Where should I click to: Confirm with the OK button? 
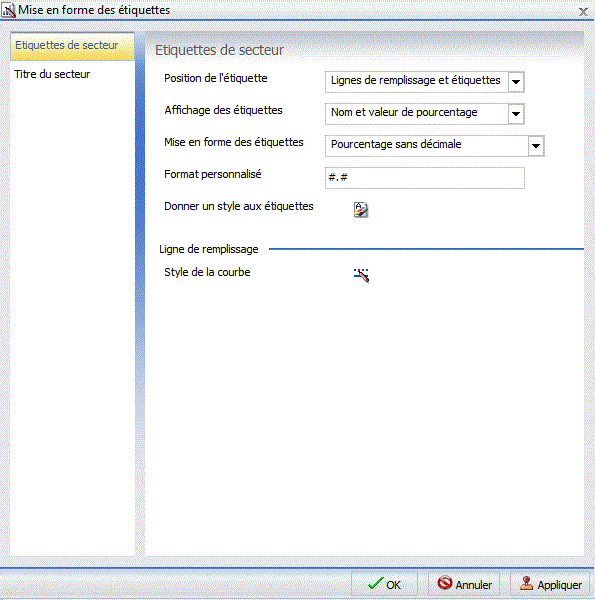pos(384,584)
